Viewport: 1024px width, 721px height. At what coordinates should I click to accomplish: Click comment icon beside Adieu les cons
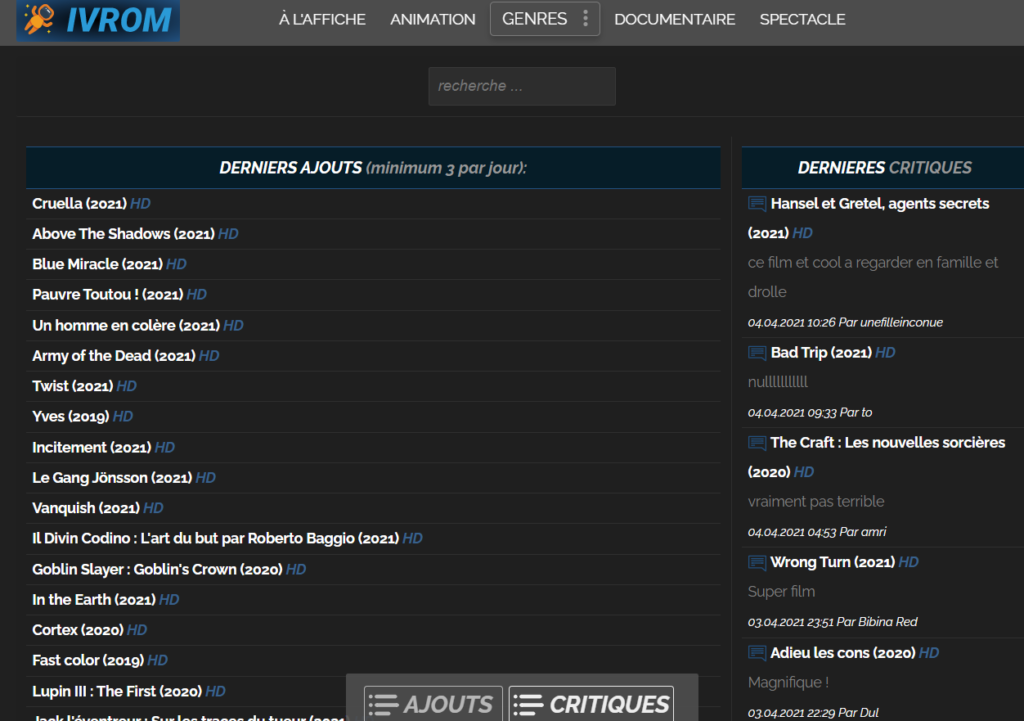point(757,653)
